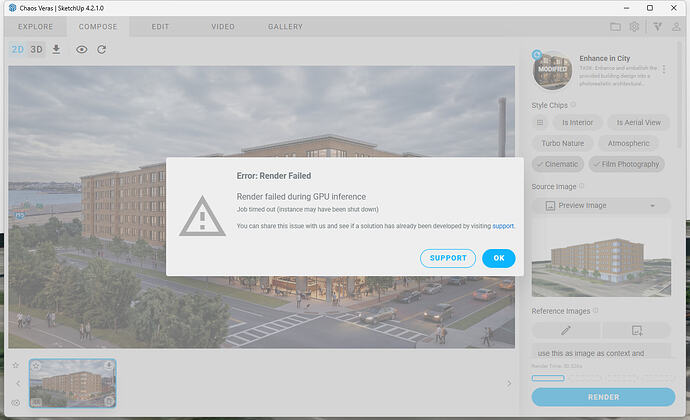
Task: Click the warning triangle icon in the error dialog
Action: 202,216
